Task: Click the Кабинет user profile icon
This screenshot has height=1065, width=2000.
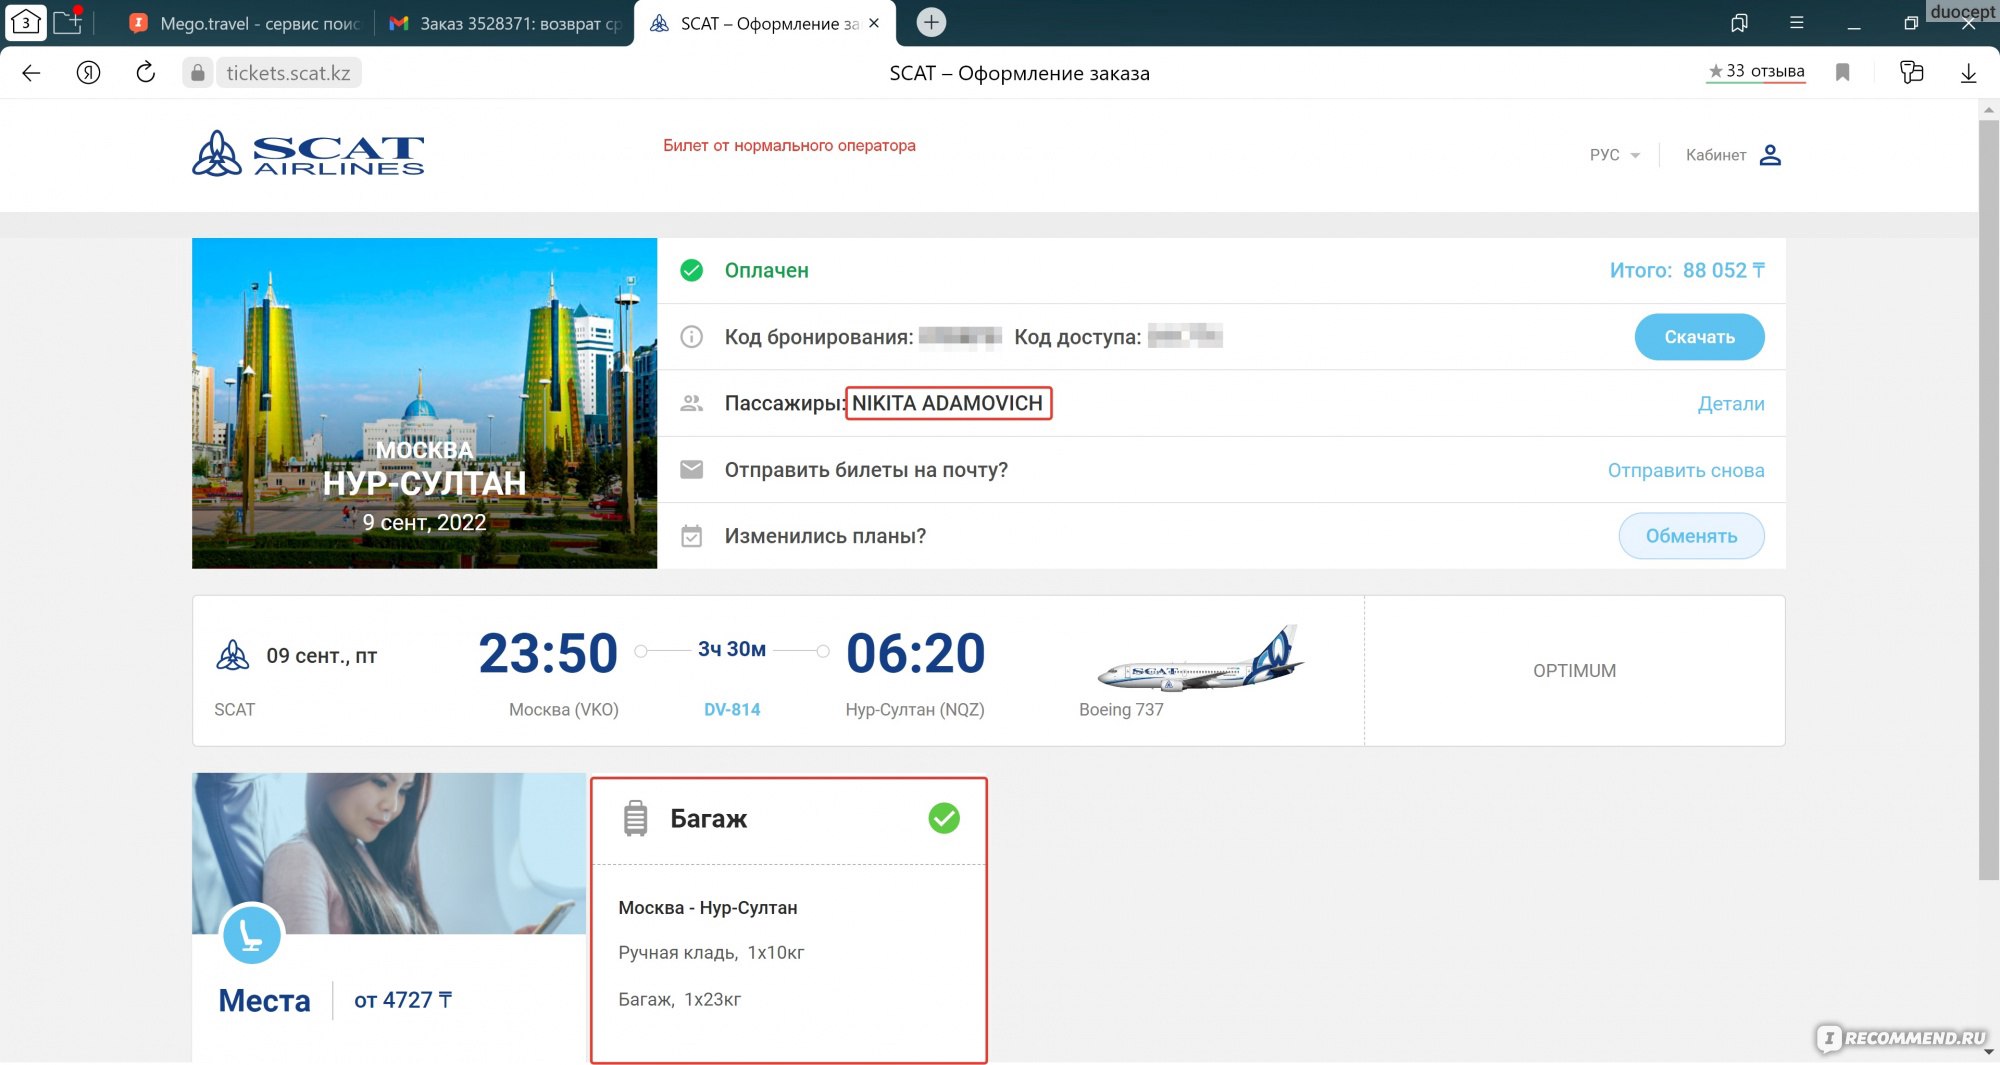Action: tap(1770, 155)
